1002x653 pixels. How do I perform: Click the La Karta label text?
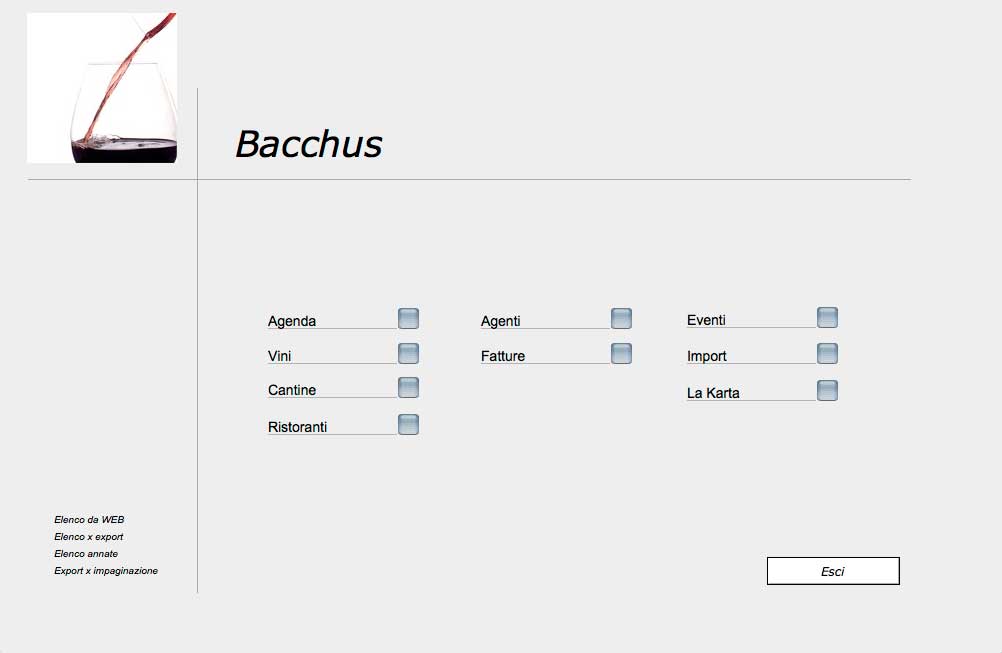pos(713,393)
